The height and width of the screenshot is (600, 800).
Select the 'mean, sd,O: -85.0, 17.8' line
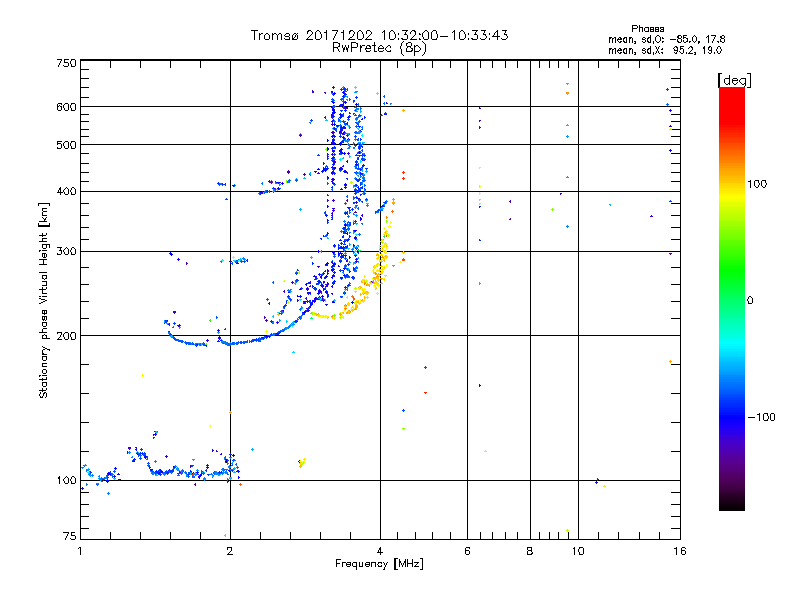(666, 39)
